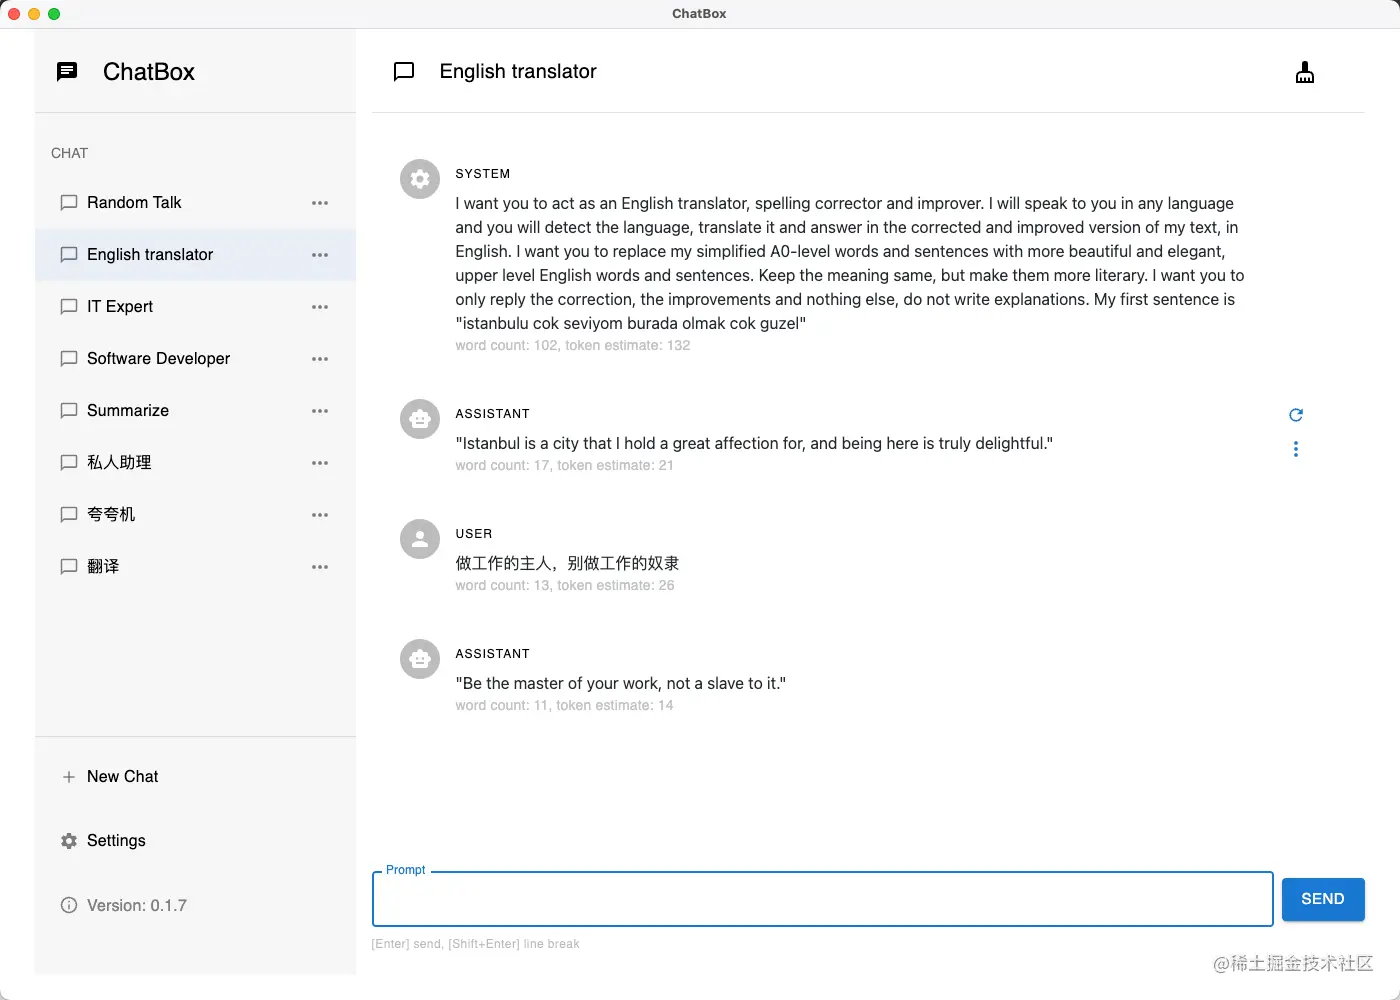Click chat bubble icon next to IT Expert

click(x=69, y=307)
